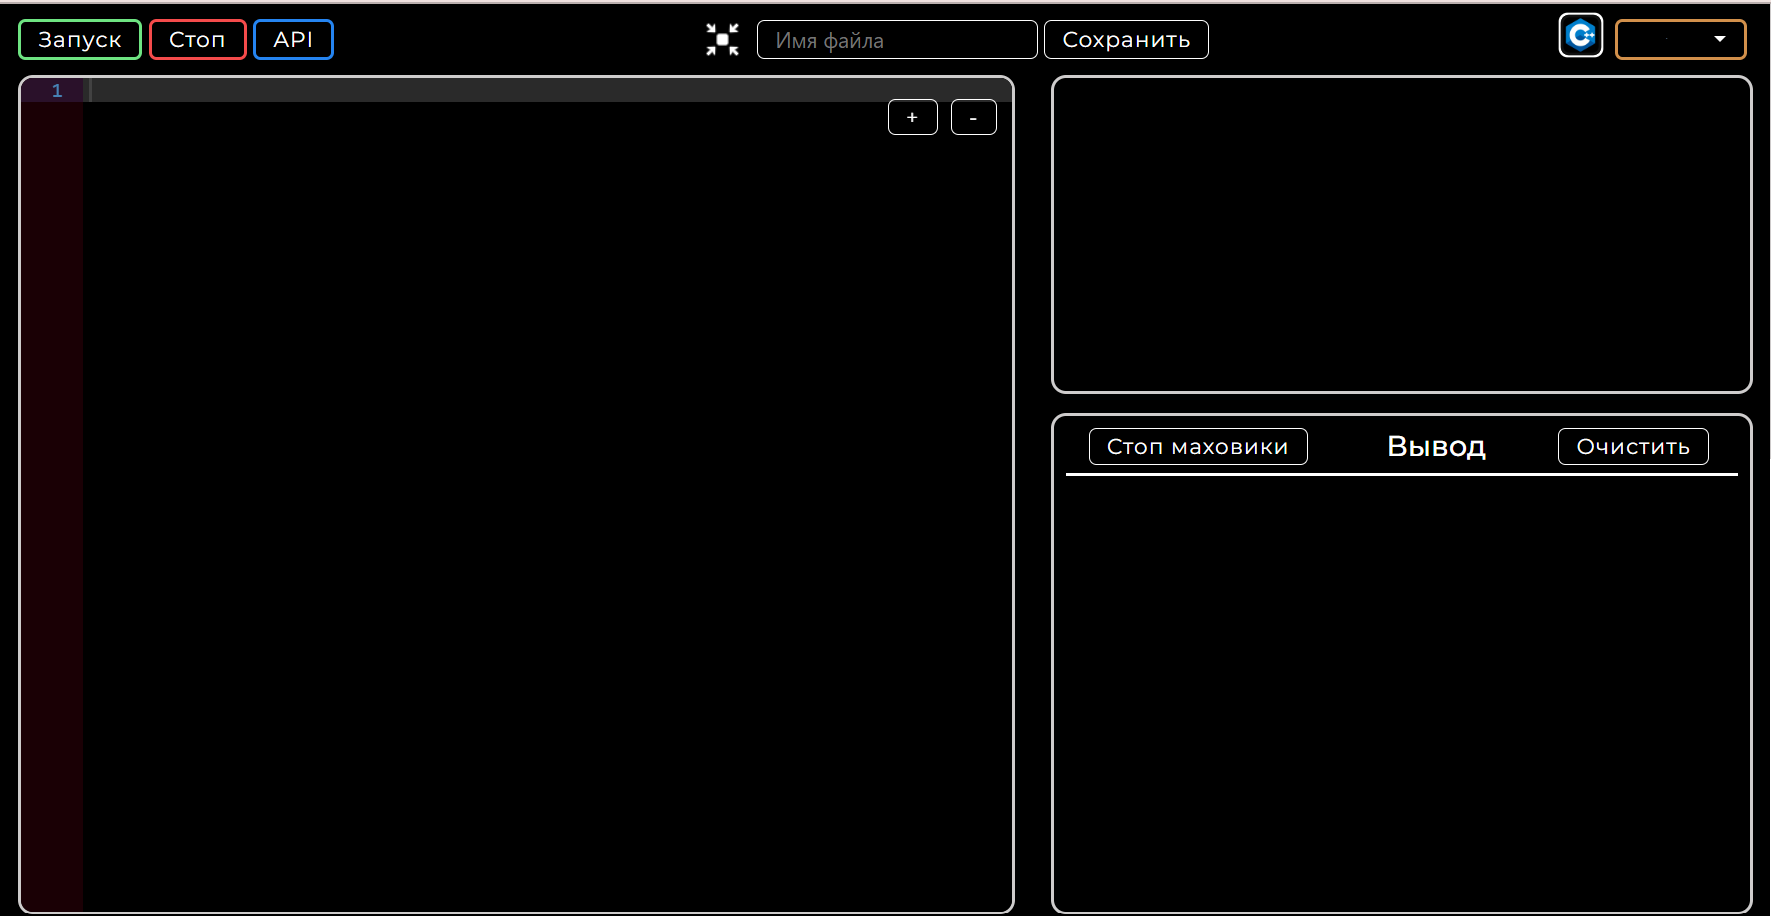Open the API reference
Screen dimensions: 1771x916
[x=293, y=39]
